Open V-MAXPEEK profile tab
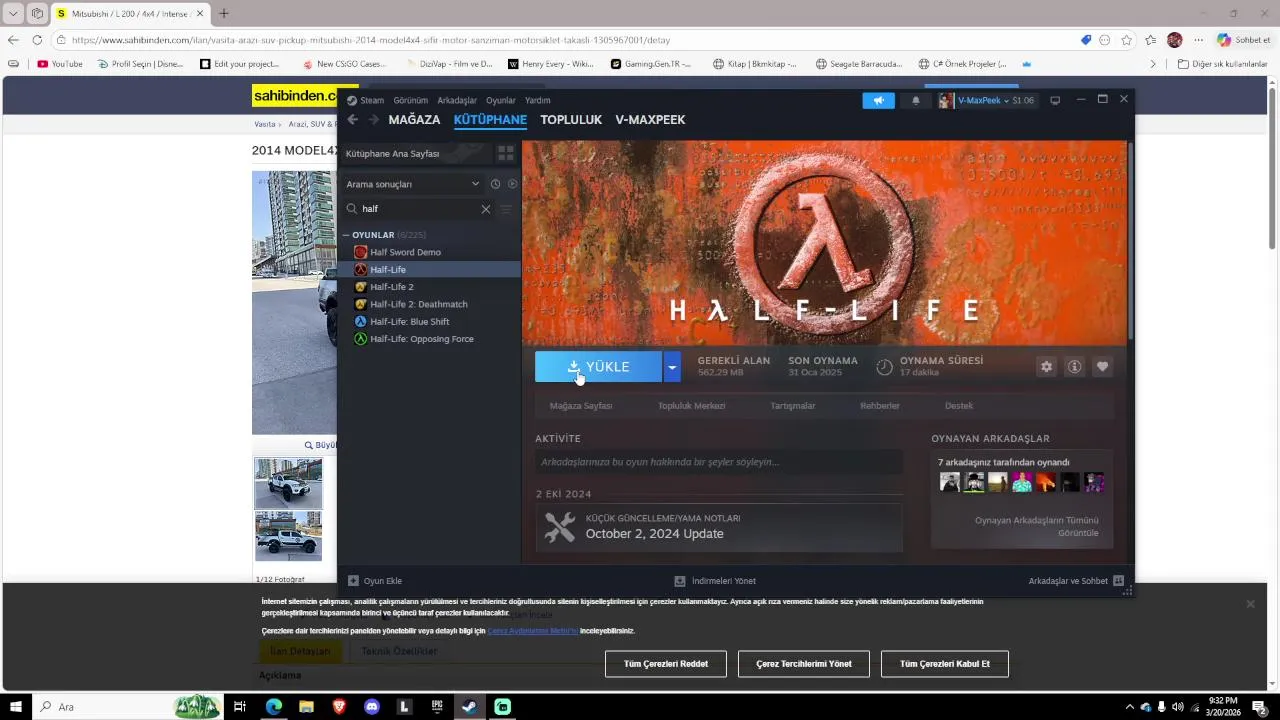The width and height of the screenshot is (1280, 720). [650, 120]
